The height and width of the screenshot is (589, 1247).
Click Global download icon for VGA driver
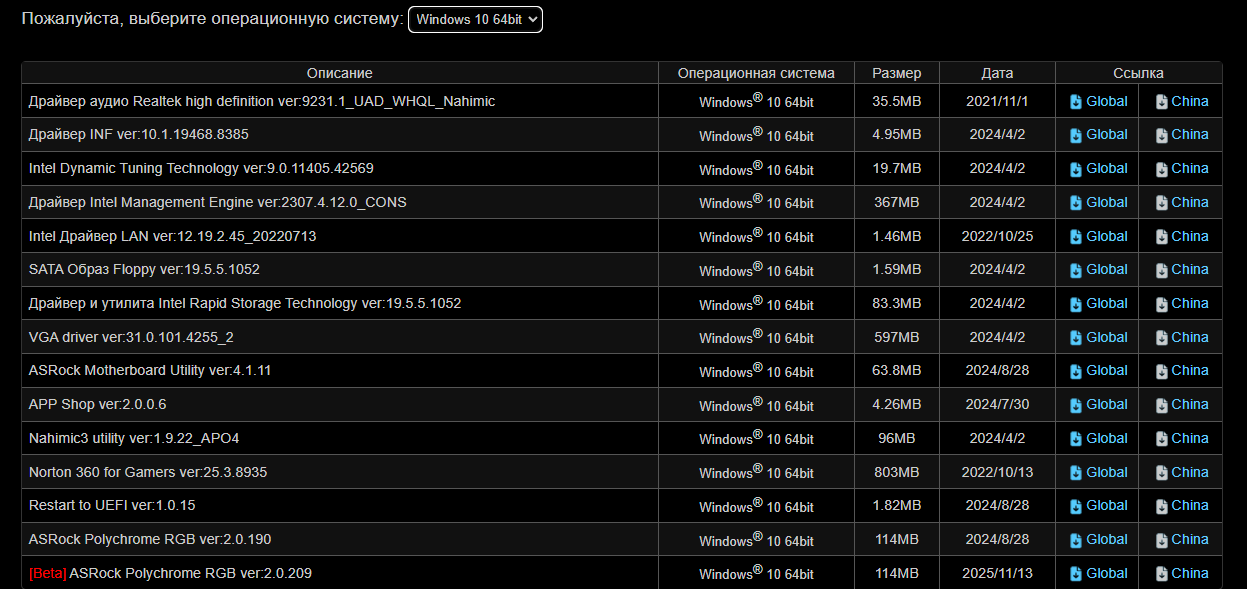tap(1076, 338)
